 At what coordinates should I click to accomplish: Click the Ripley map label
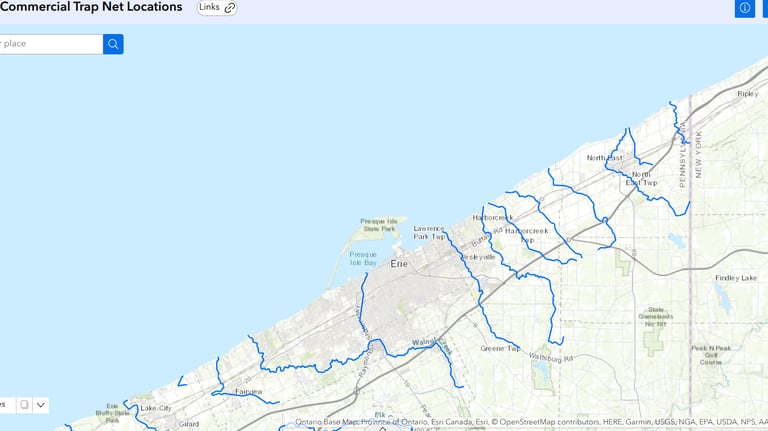[747, 94]
